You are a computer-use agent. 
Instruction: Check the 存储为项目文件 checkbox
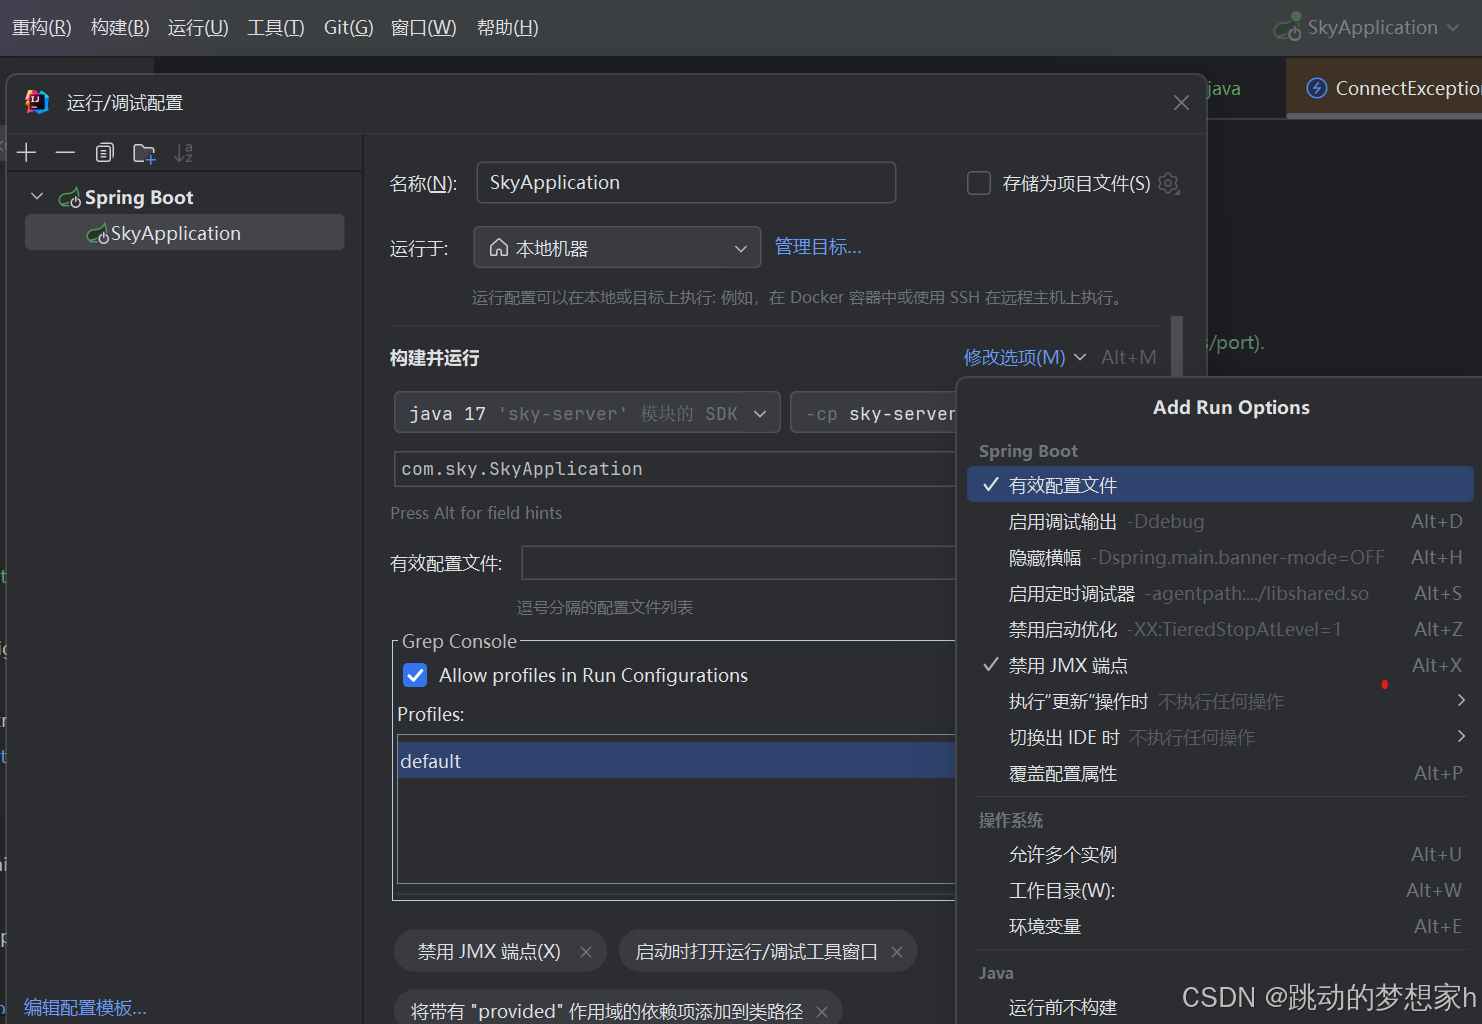coord(978,182)
